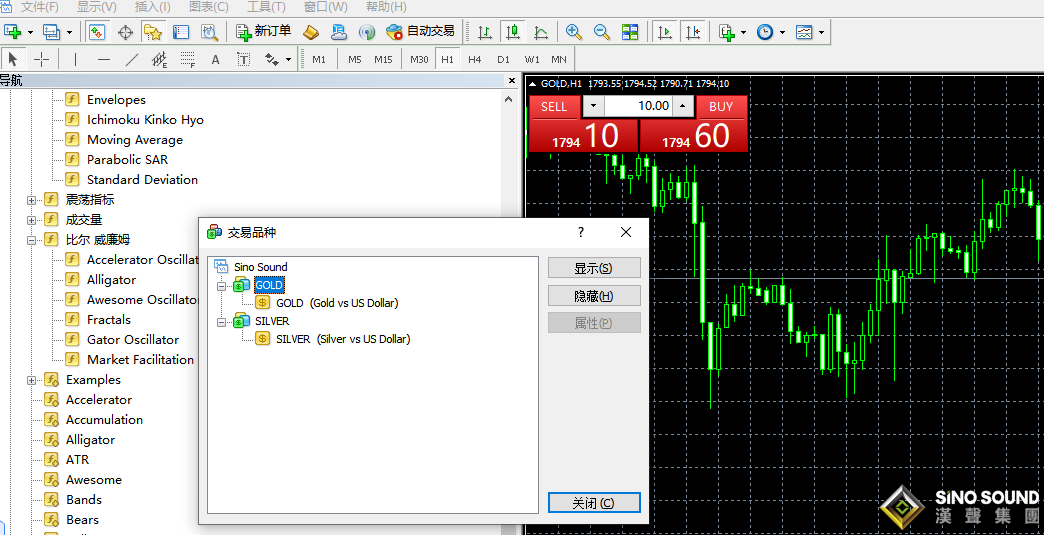Open the Profiles toolbar icon

tap(52, 31)
